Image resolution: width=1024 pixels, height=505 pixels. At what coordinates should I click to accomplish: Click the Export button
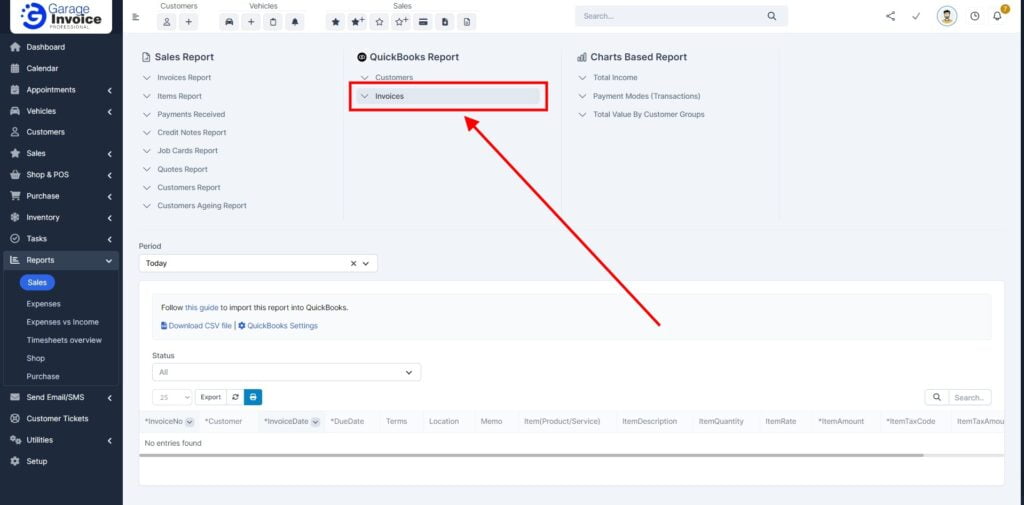point(210,397)
